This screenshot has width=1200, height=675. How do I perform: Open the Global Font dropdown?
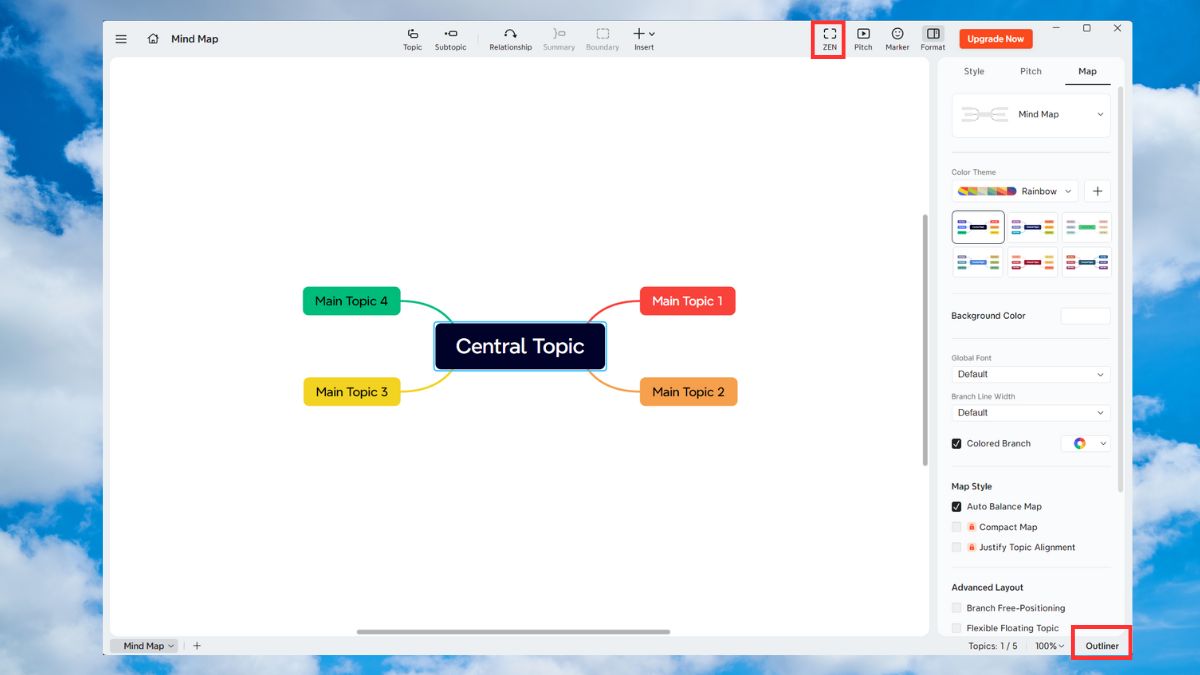pyautogui.click(x=1030, y=374)
